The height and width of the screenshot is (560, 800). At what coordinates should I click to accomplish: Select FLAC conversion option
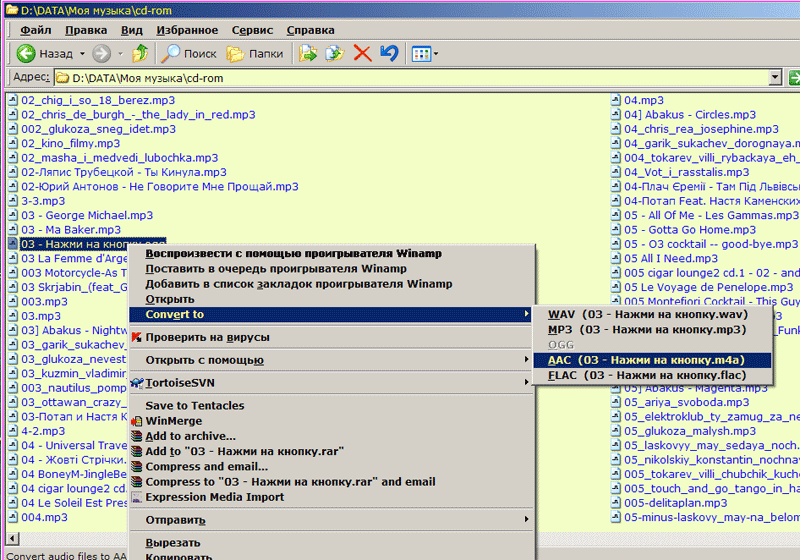pyautogui.click(x=646, y=375)
